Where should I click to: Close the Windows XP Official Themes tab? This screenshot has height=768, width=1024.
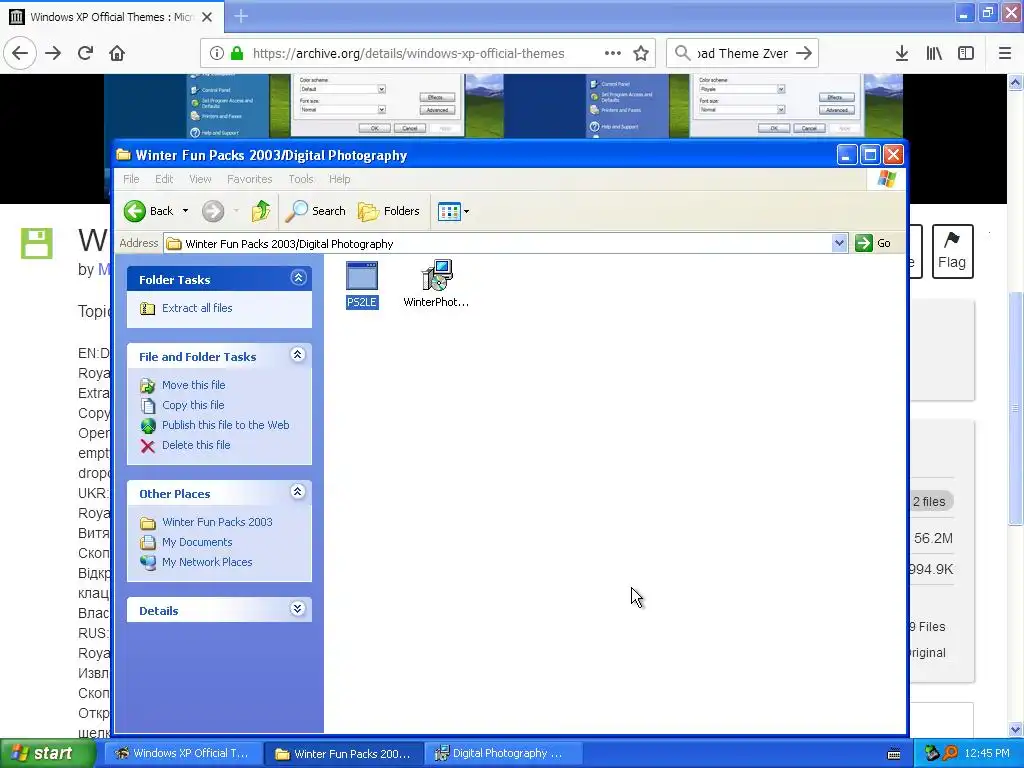click(x=207, y=17)
